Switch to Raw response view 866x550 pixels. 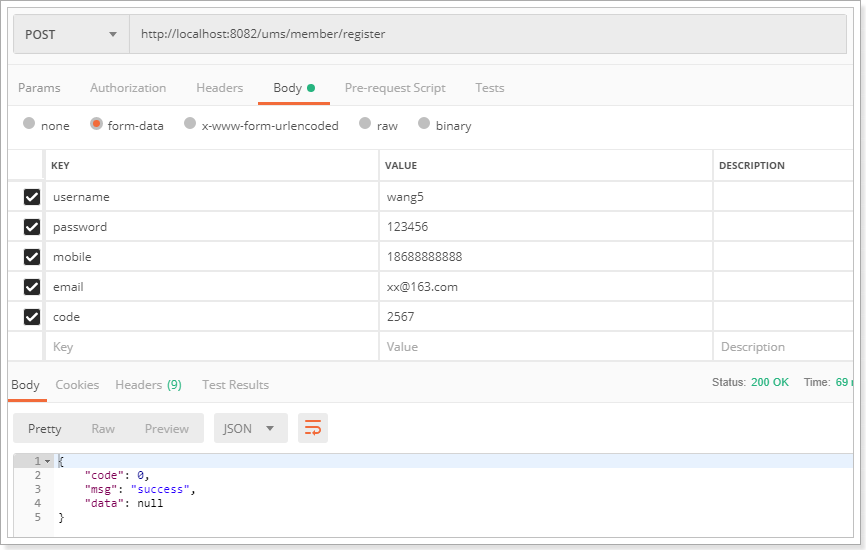[x=103, y=428]
